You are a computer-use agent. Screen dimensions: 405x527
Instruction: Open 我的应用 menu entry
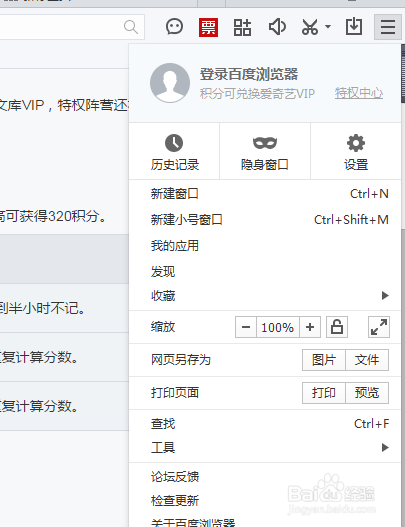(265, 246)
